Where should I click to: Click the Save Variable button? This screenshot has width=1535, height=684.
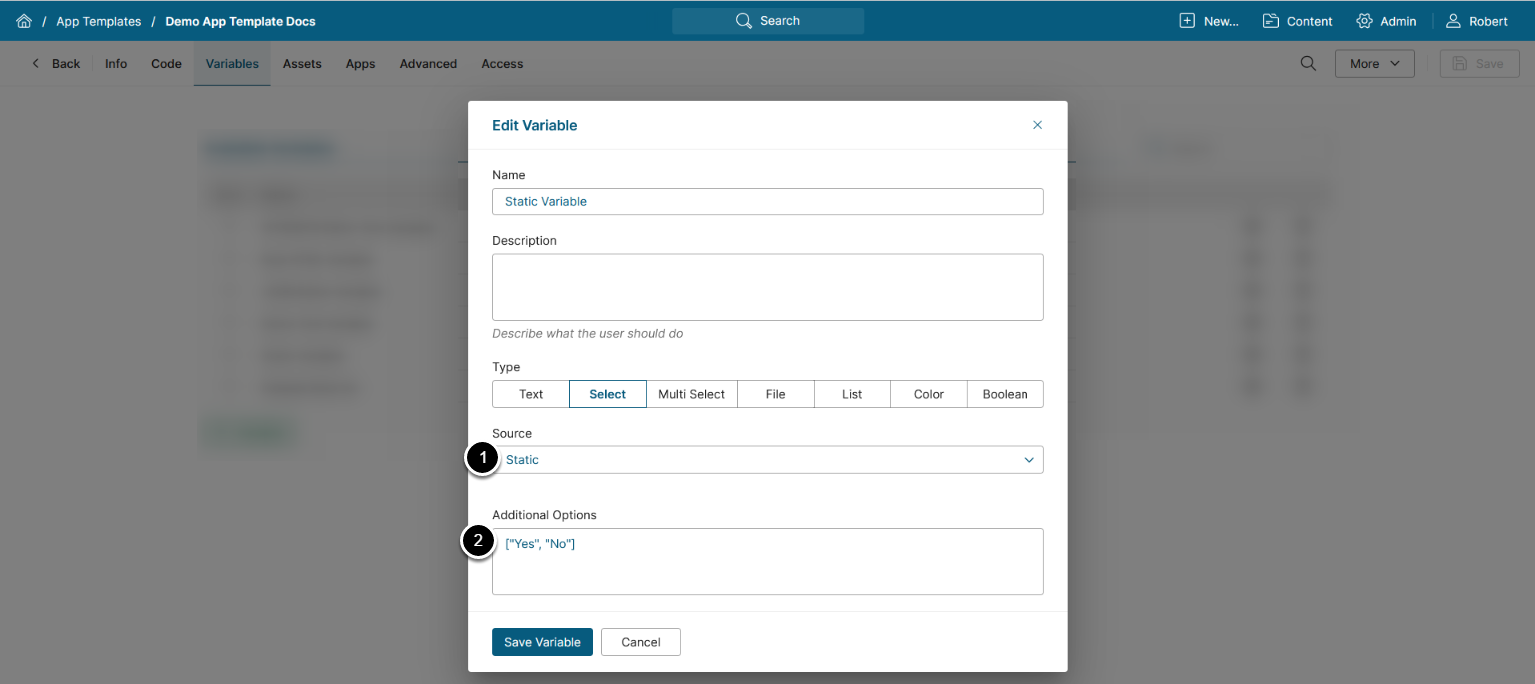click(542, 642)
